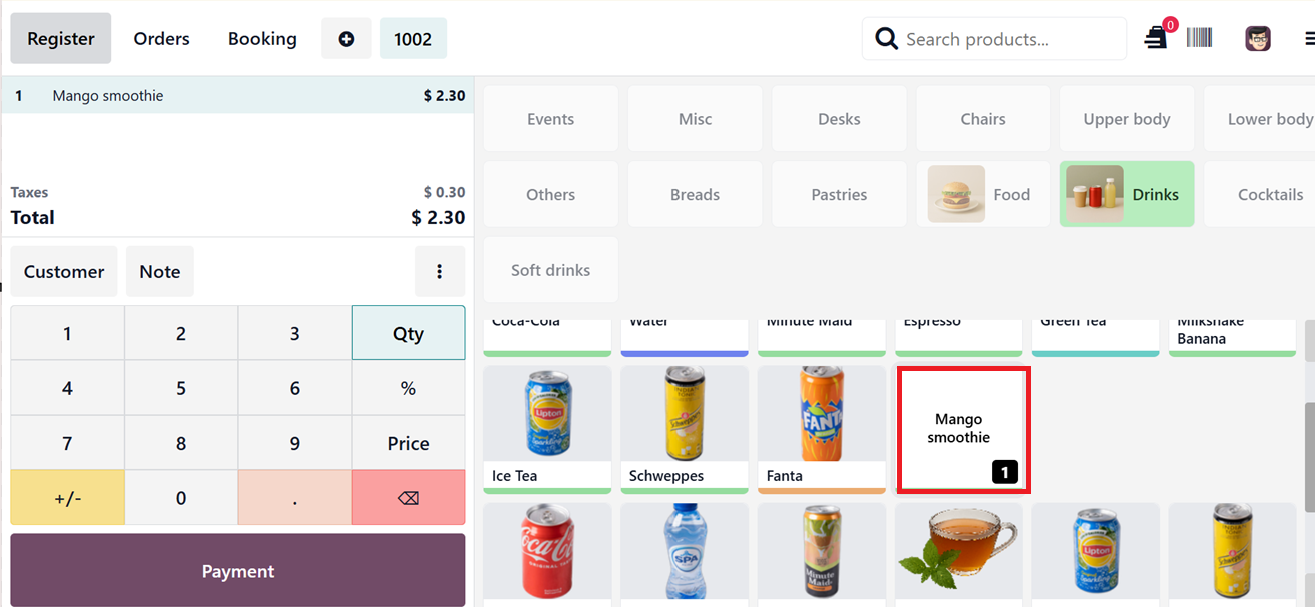Click the barcode scanner icon

click(x=1199, y=38)
